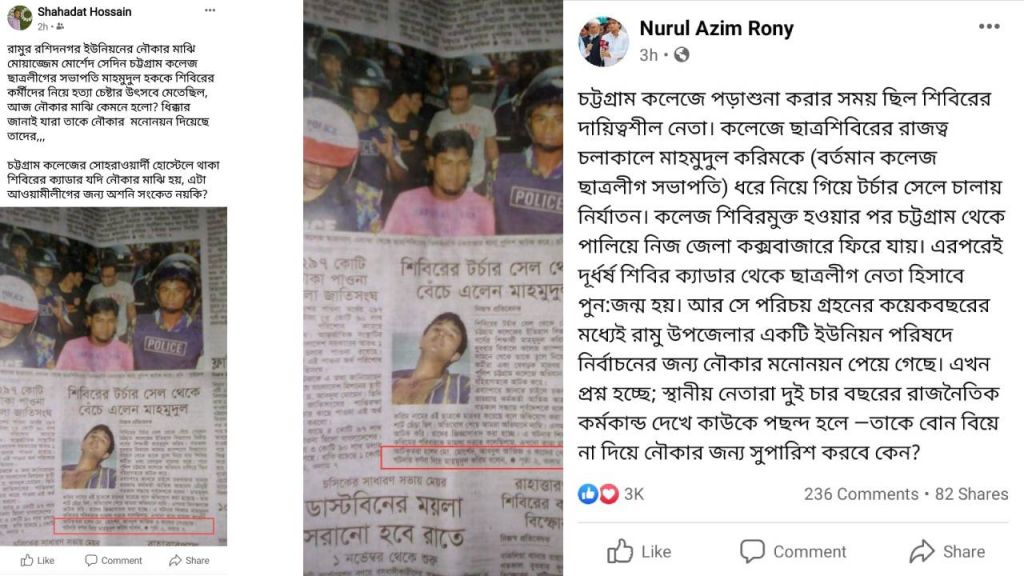
Task: Open the 236 Comments link
Action: point(861,494)
